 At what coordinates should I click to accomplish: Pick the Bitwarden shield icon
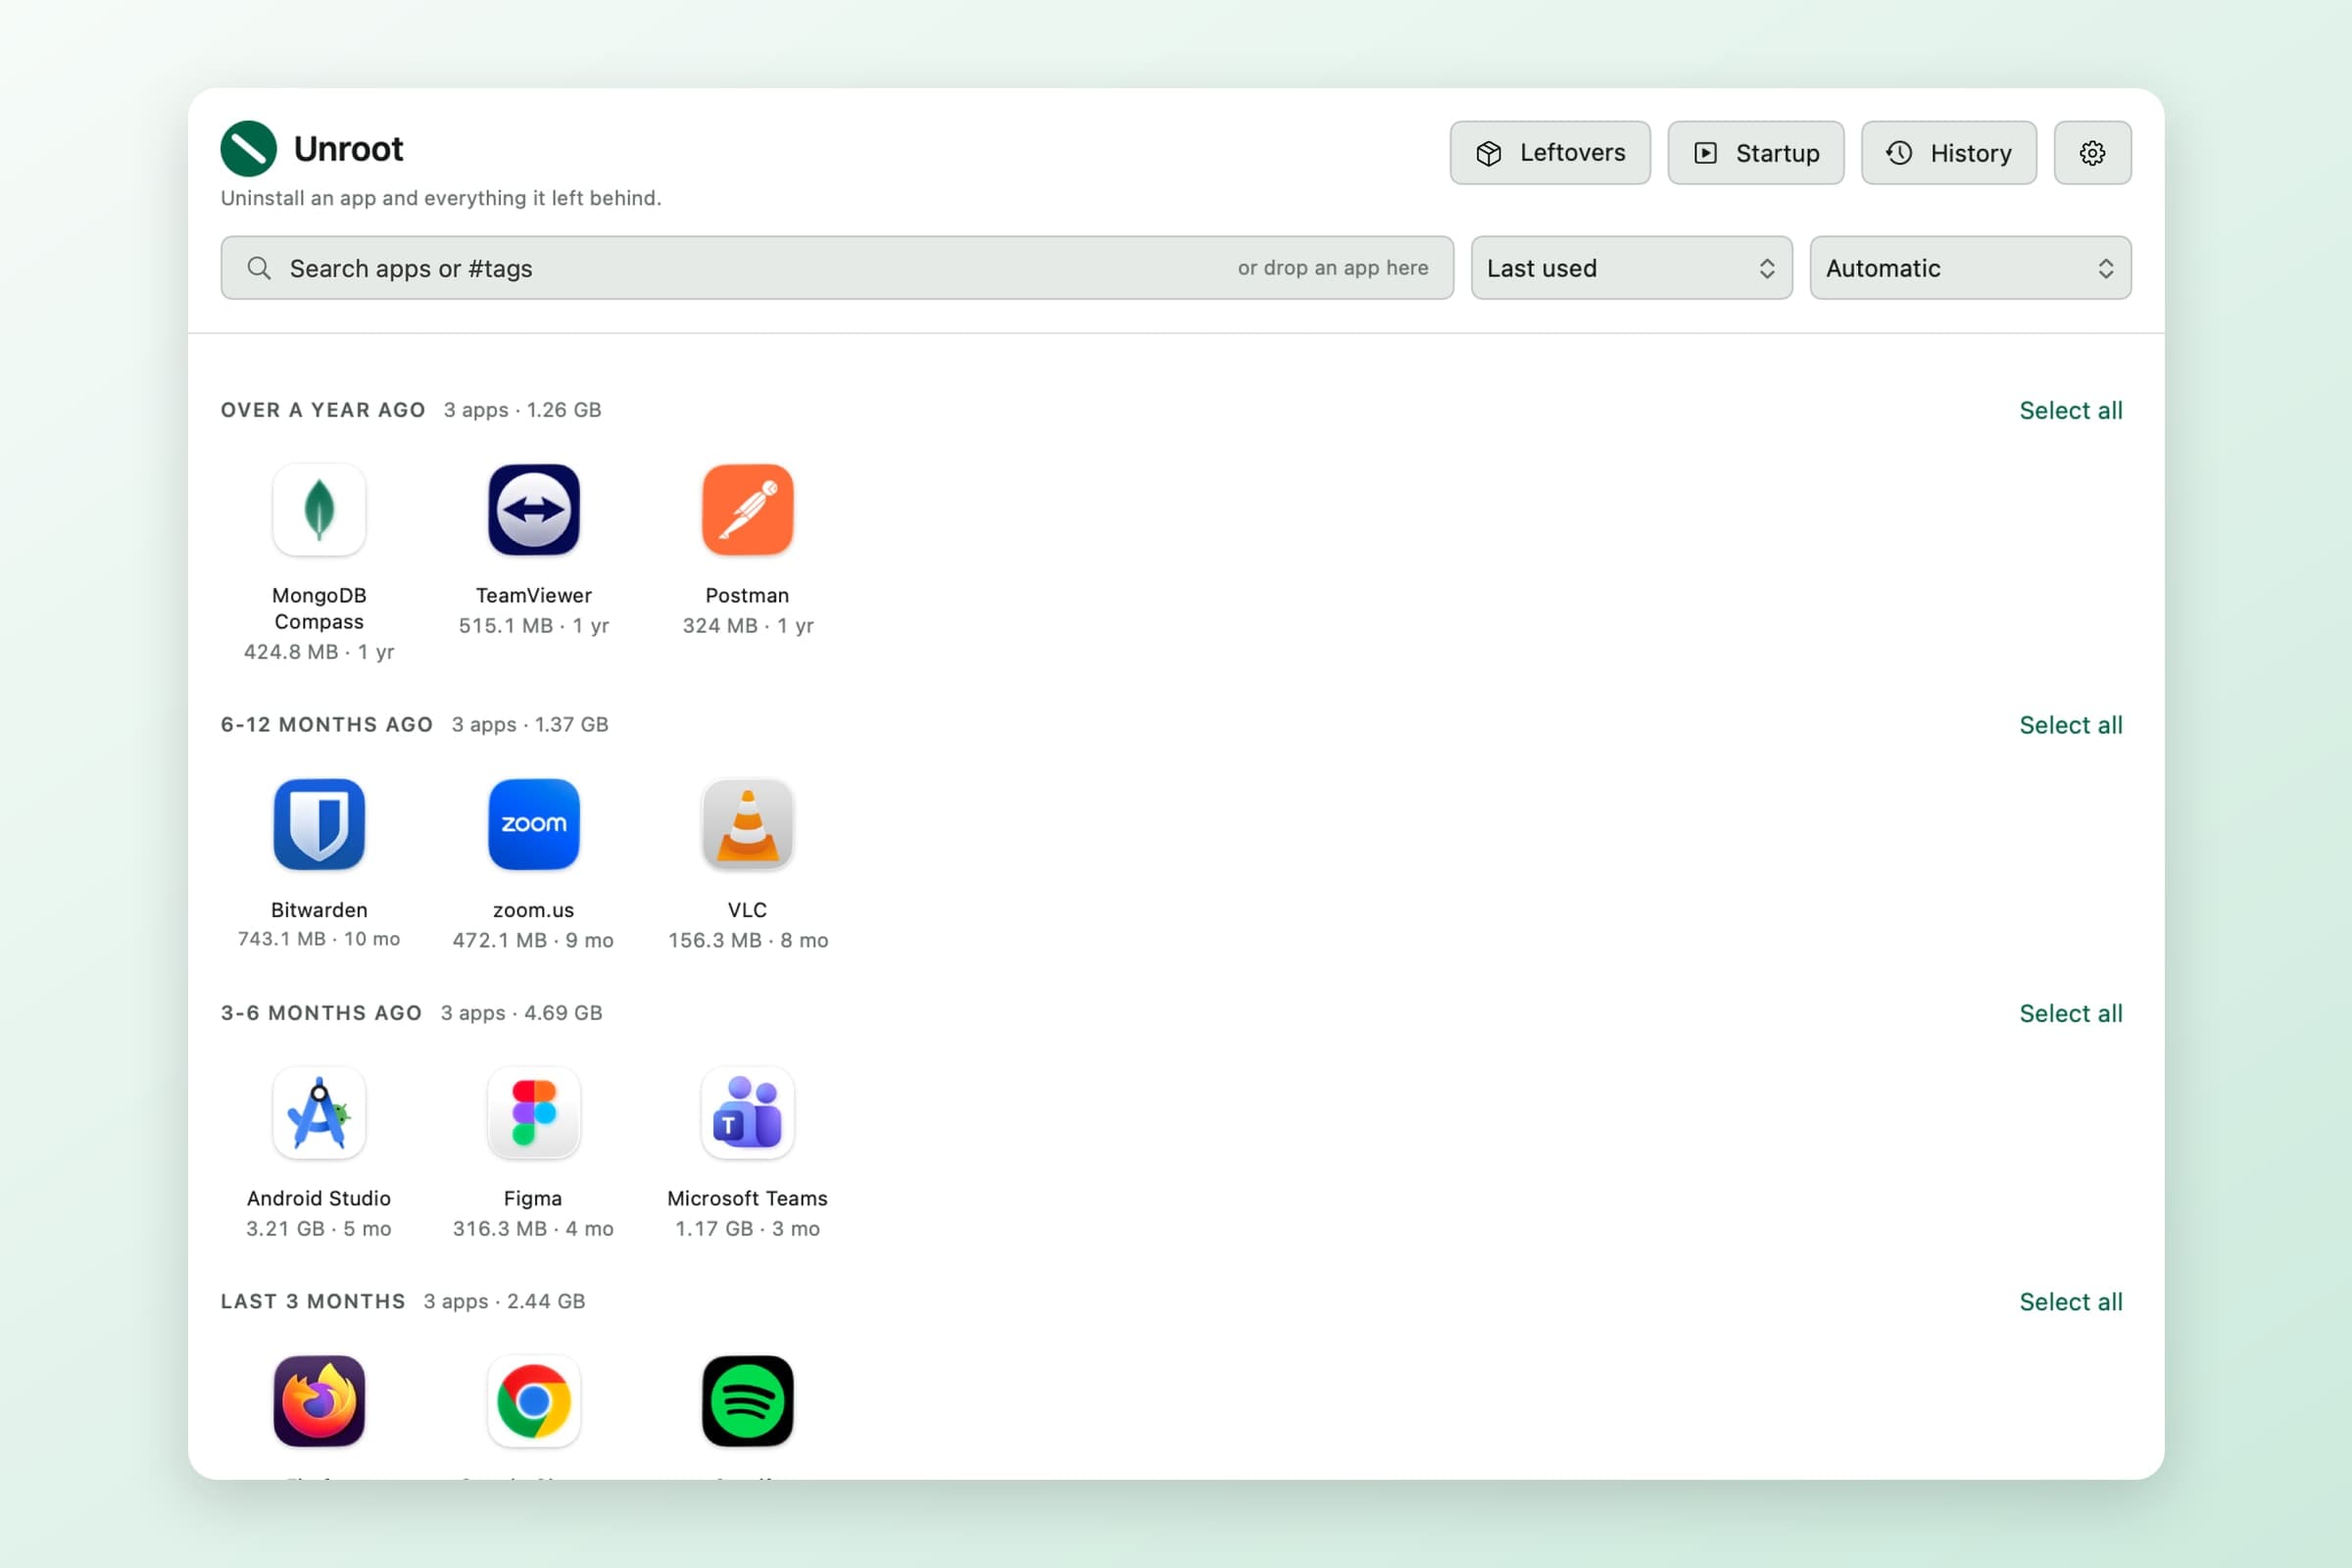tap(319, 824)
